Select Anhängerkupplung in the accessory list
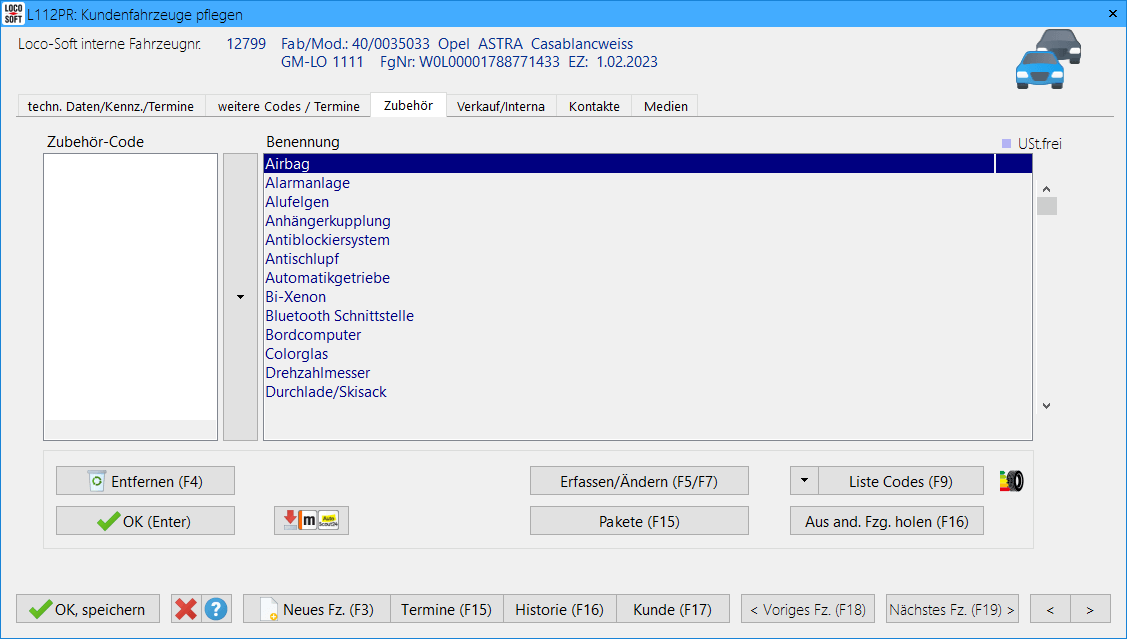The height and width of the screenshot is (639, 1127). 328,221
